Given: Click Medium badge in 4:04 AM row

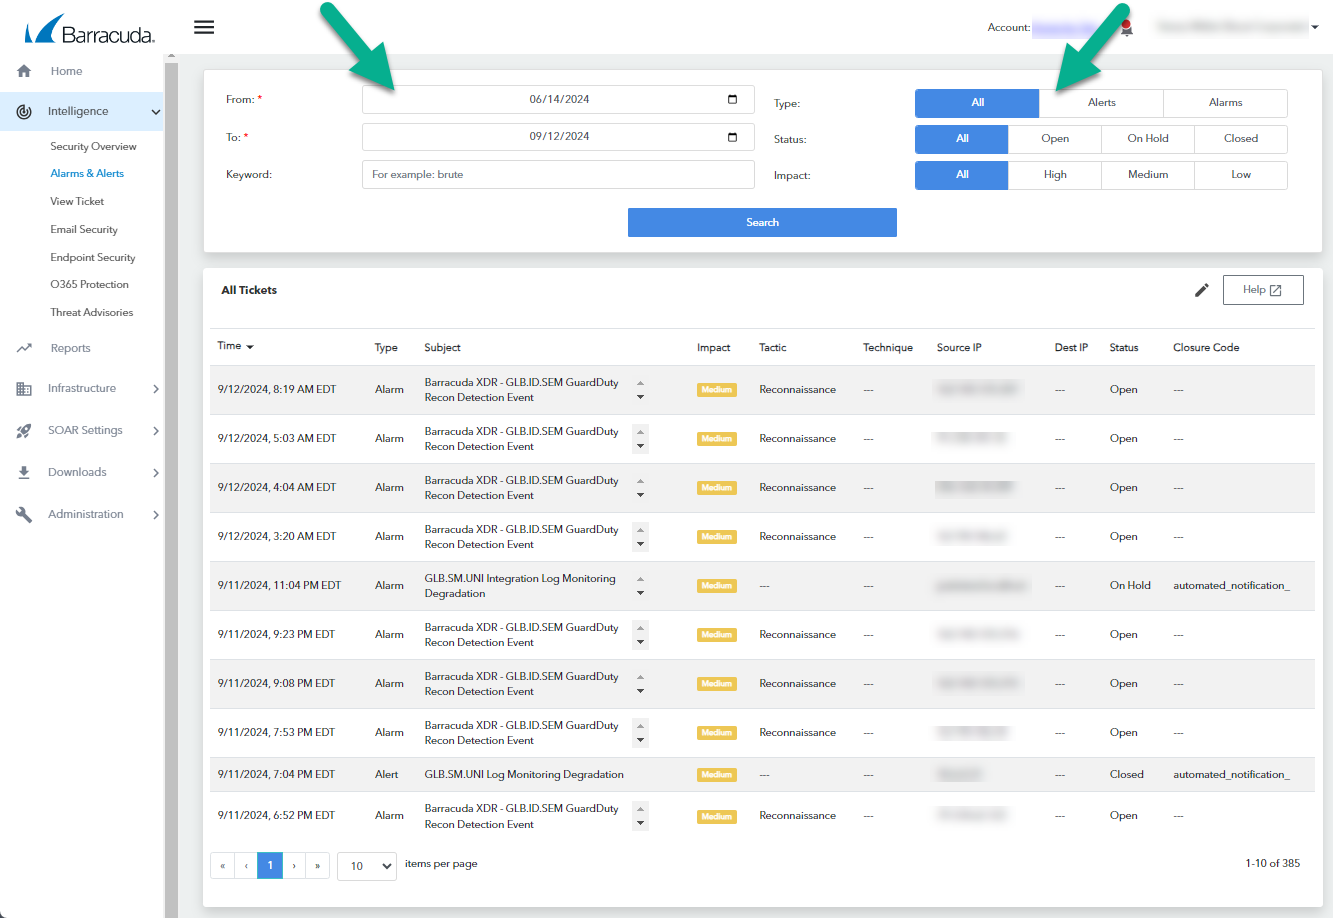Looking at the screenshot, I should point(717,488).
